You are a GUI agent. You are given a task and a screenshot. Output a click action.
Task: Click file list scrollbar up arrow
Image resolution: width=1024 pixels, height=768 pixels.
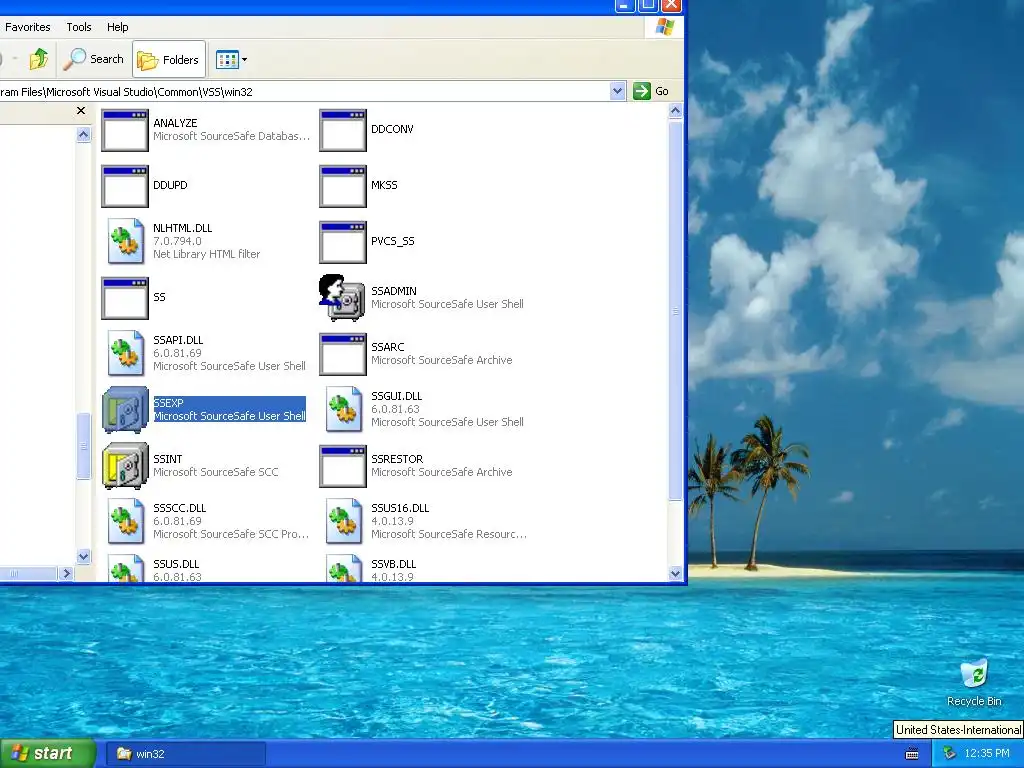tap(675, 111)
